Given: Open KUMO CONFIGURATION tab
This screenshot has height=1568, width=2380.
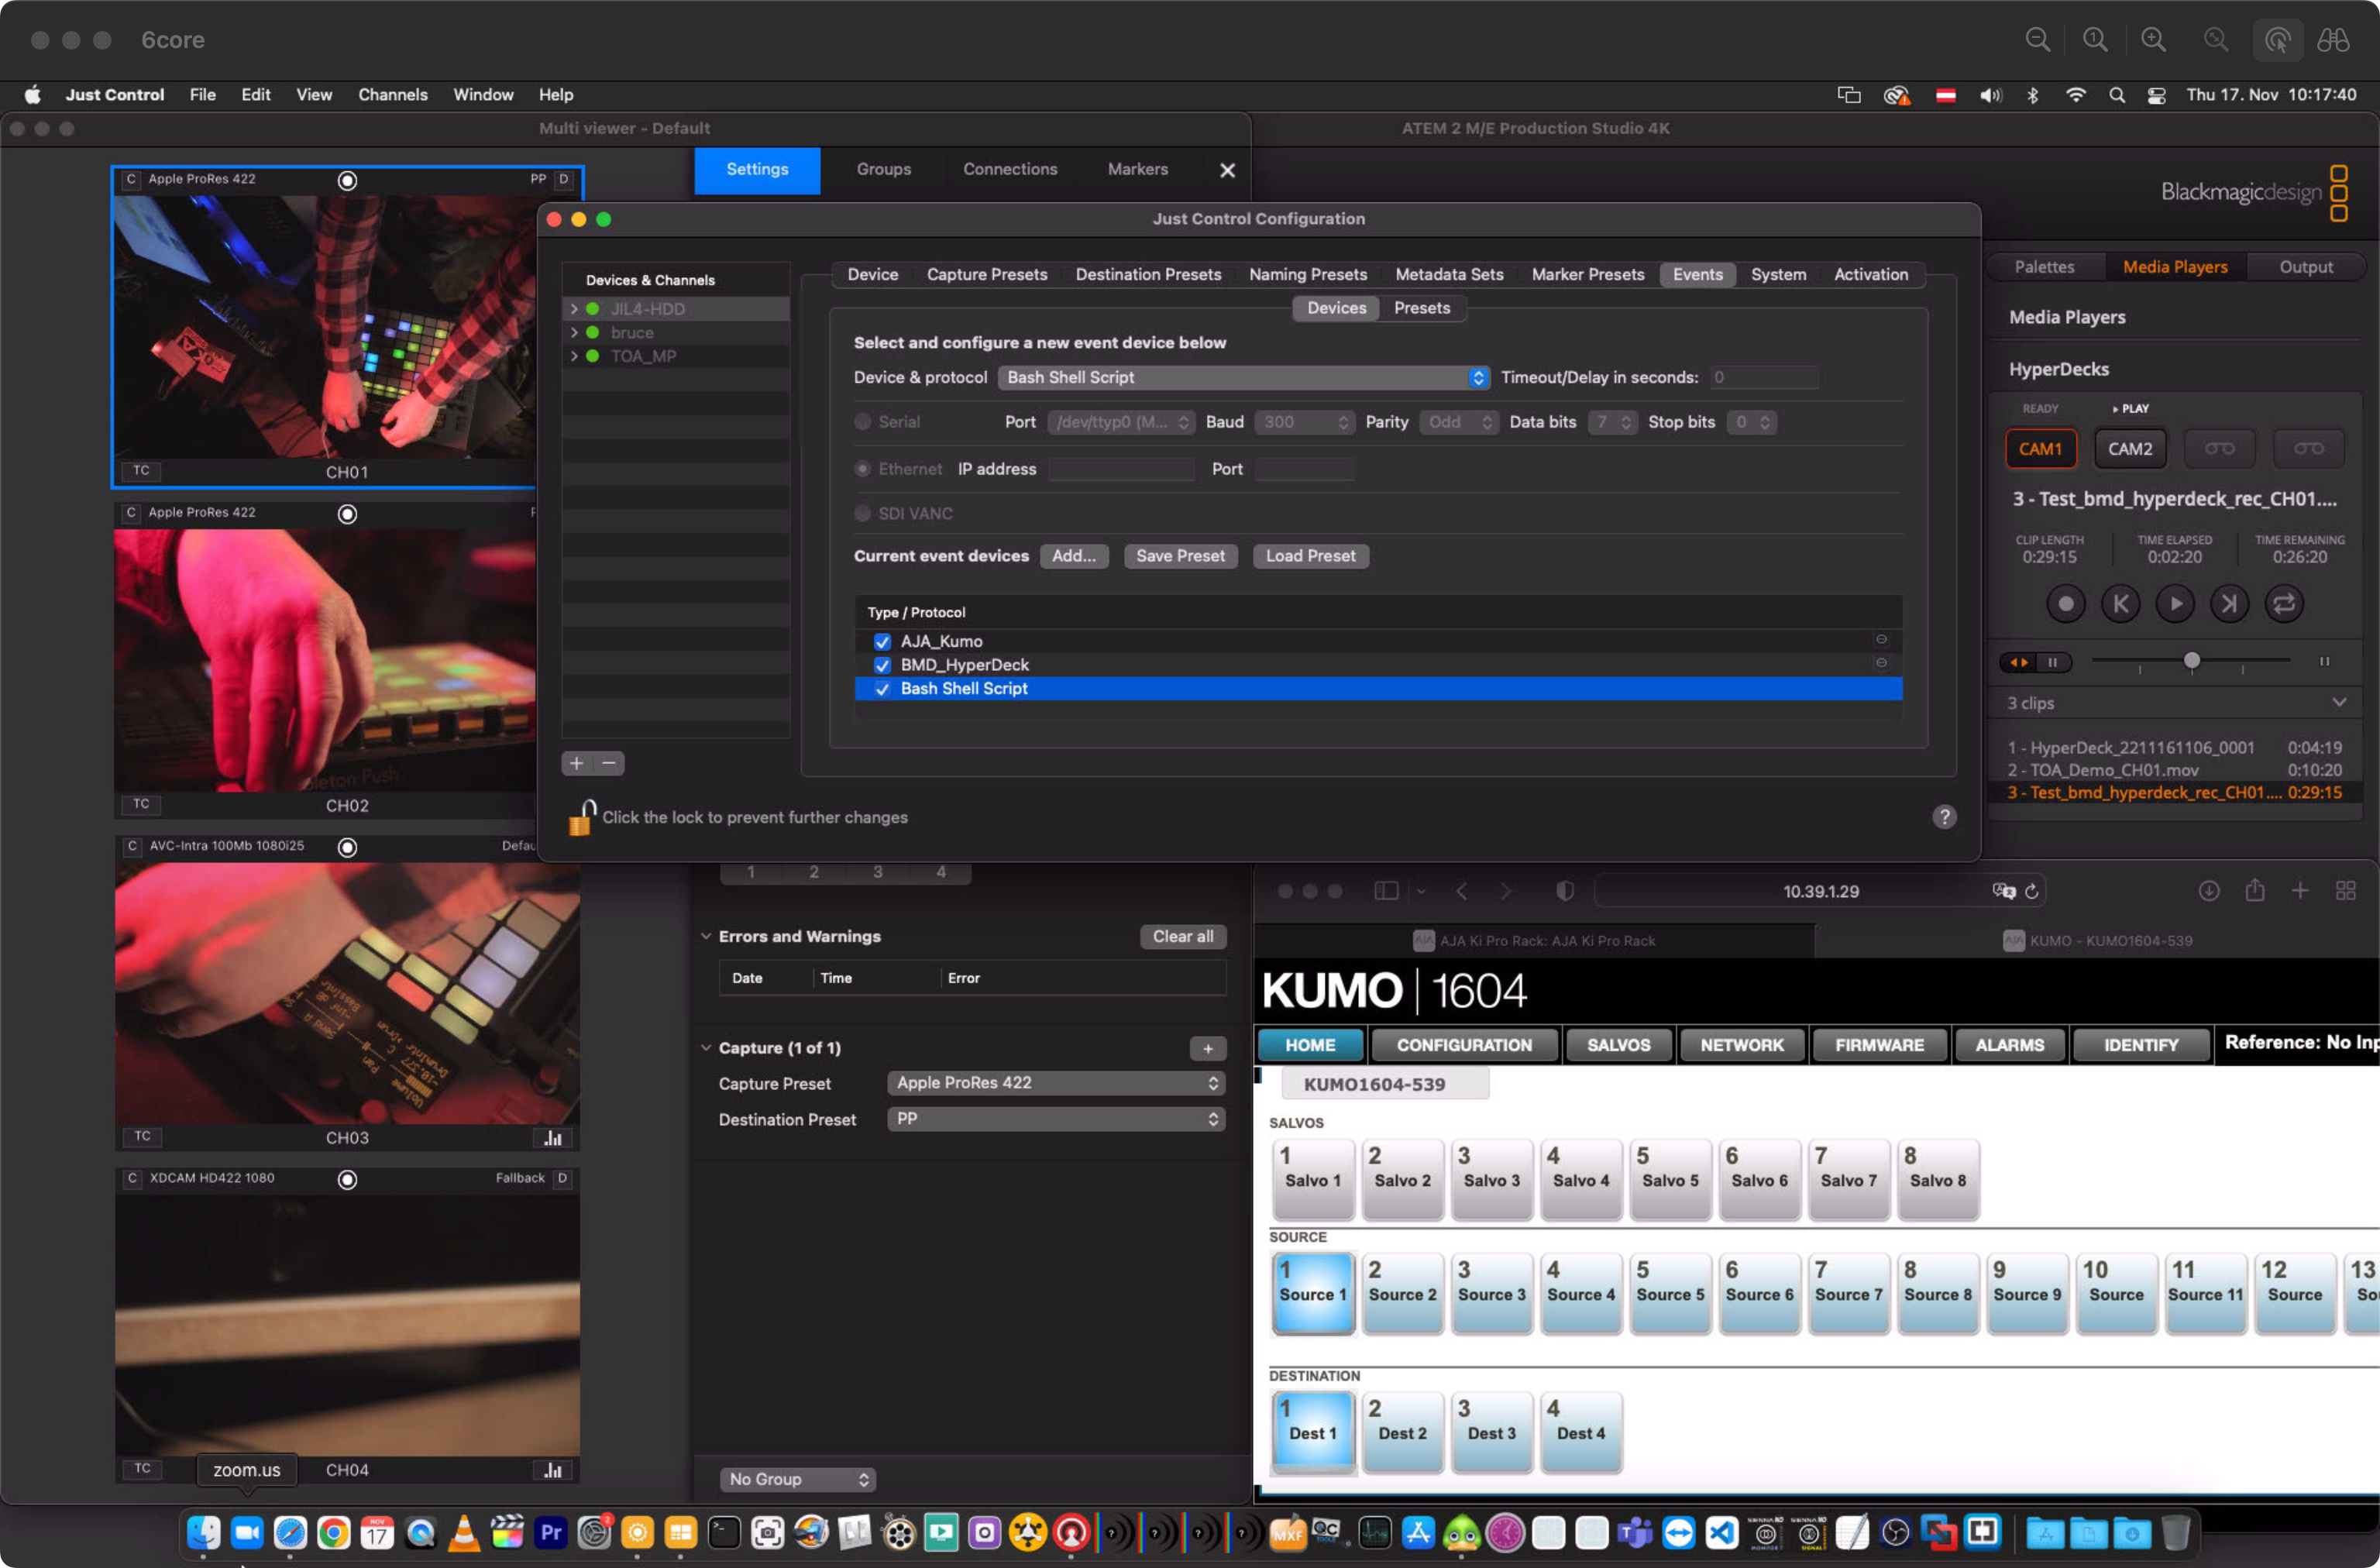Looking at the screenshot, I should (x=1464, y=1045).
